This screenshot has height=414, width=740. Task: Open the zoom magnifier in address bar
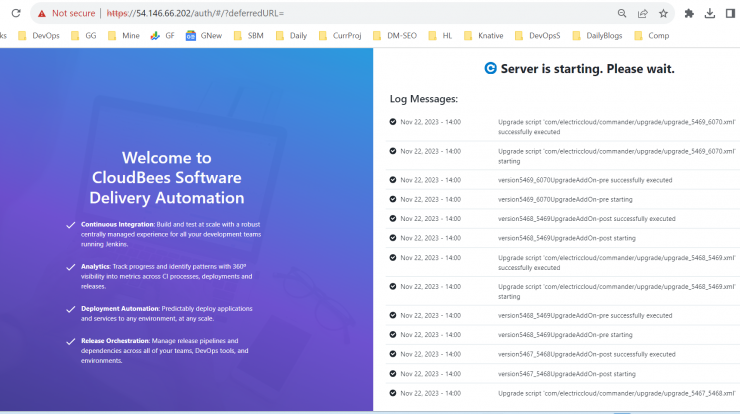(x=622, y=14)
